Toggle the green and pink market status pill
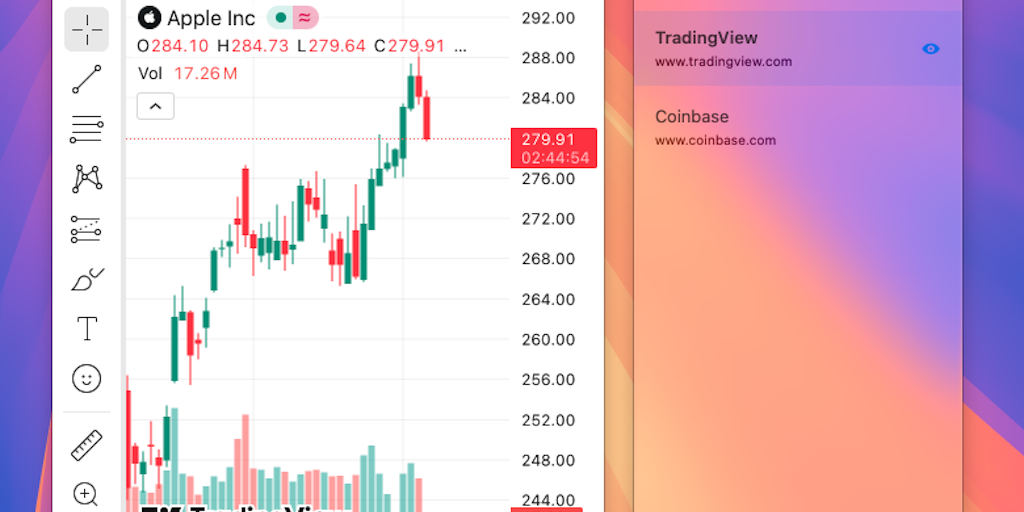Image resolution: width=1024 pixels, height=512 pixels. (292, 18)
